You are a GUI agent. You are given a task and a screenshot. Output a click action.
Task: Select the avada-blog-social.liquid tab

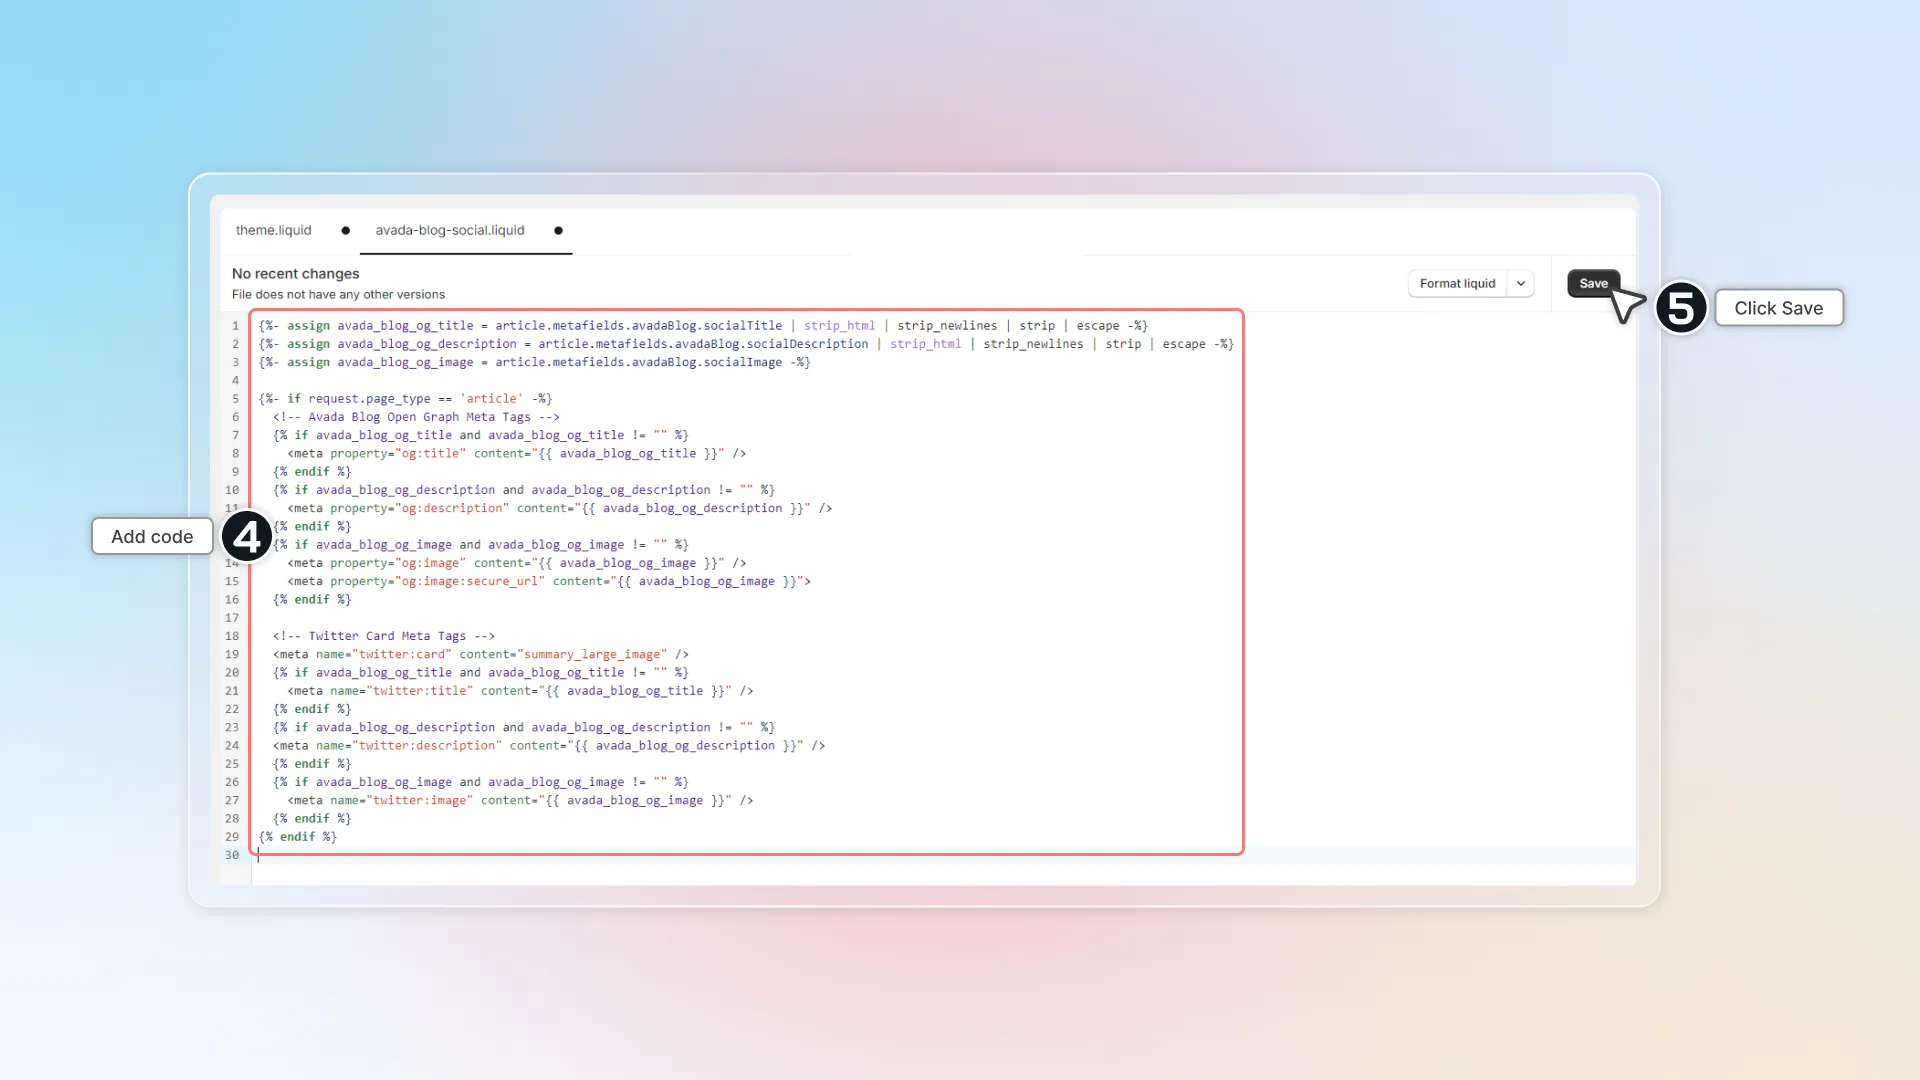coord(450,230)
